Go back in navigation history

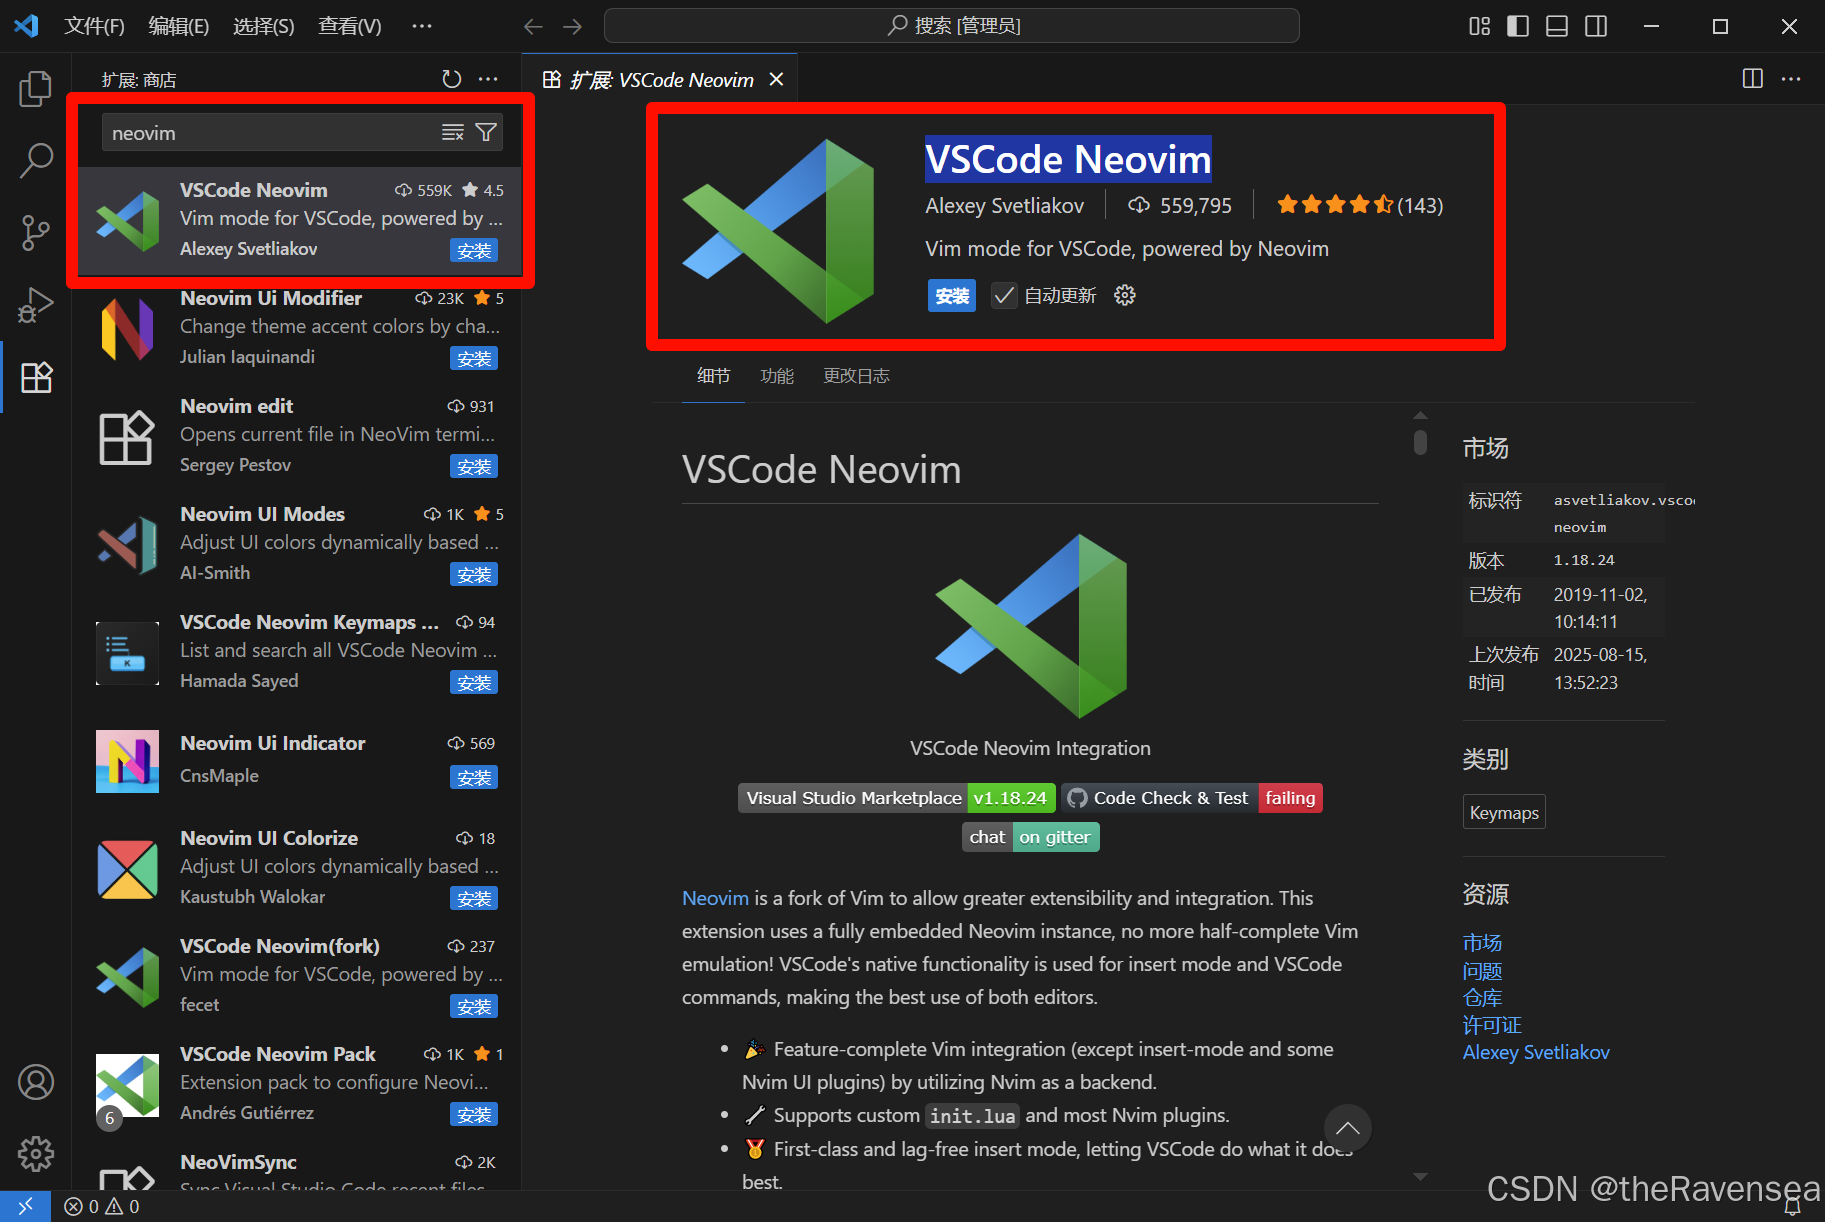pos(533,26)
